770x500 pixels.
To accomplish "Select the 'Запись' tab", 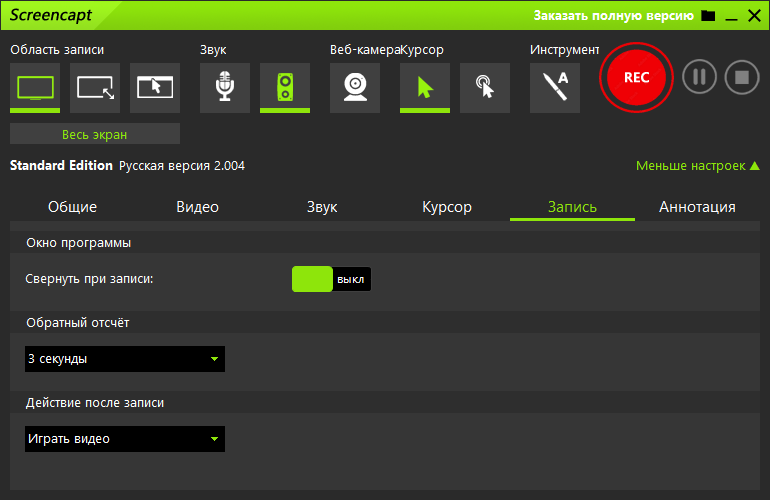I will (572, 207).
